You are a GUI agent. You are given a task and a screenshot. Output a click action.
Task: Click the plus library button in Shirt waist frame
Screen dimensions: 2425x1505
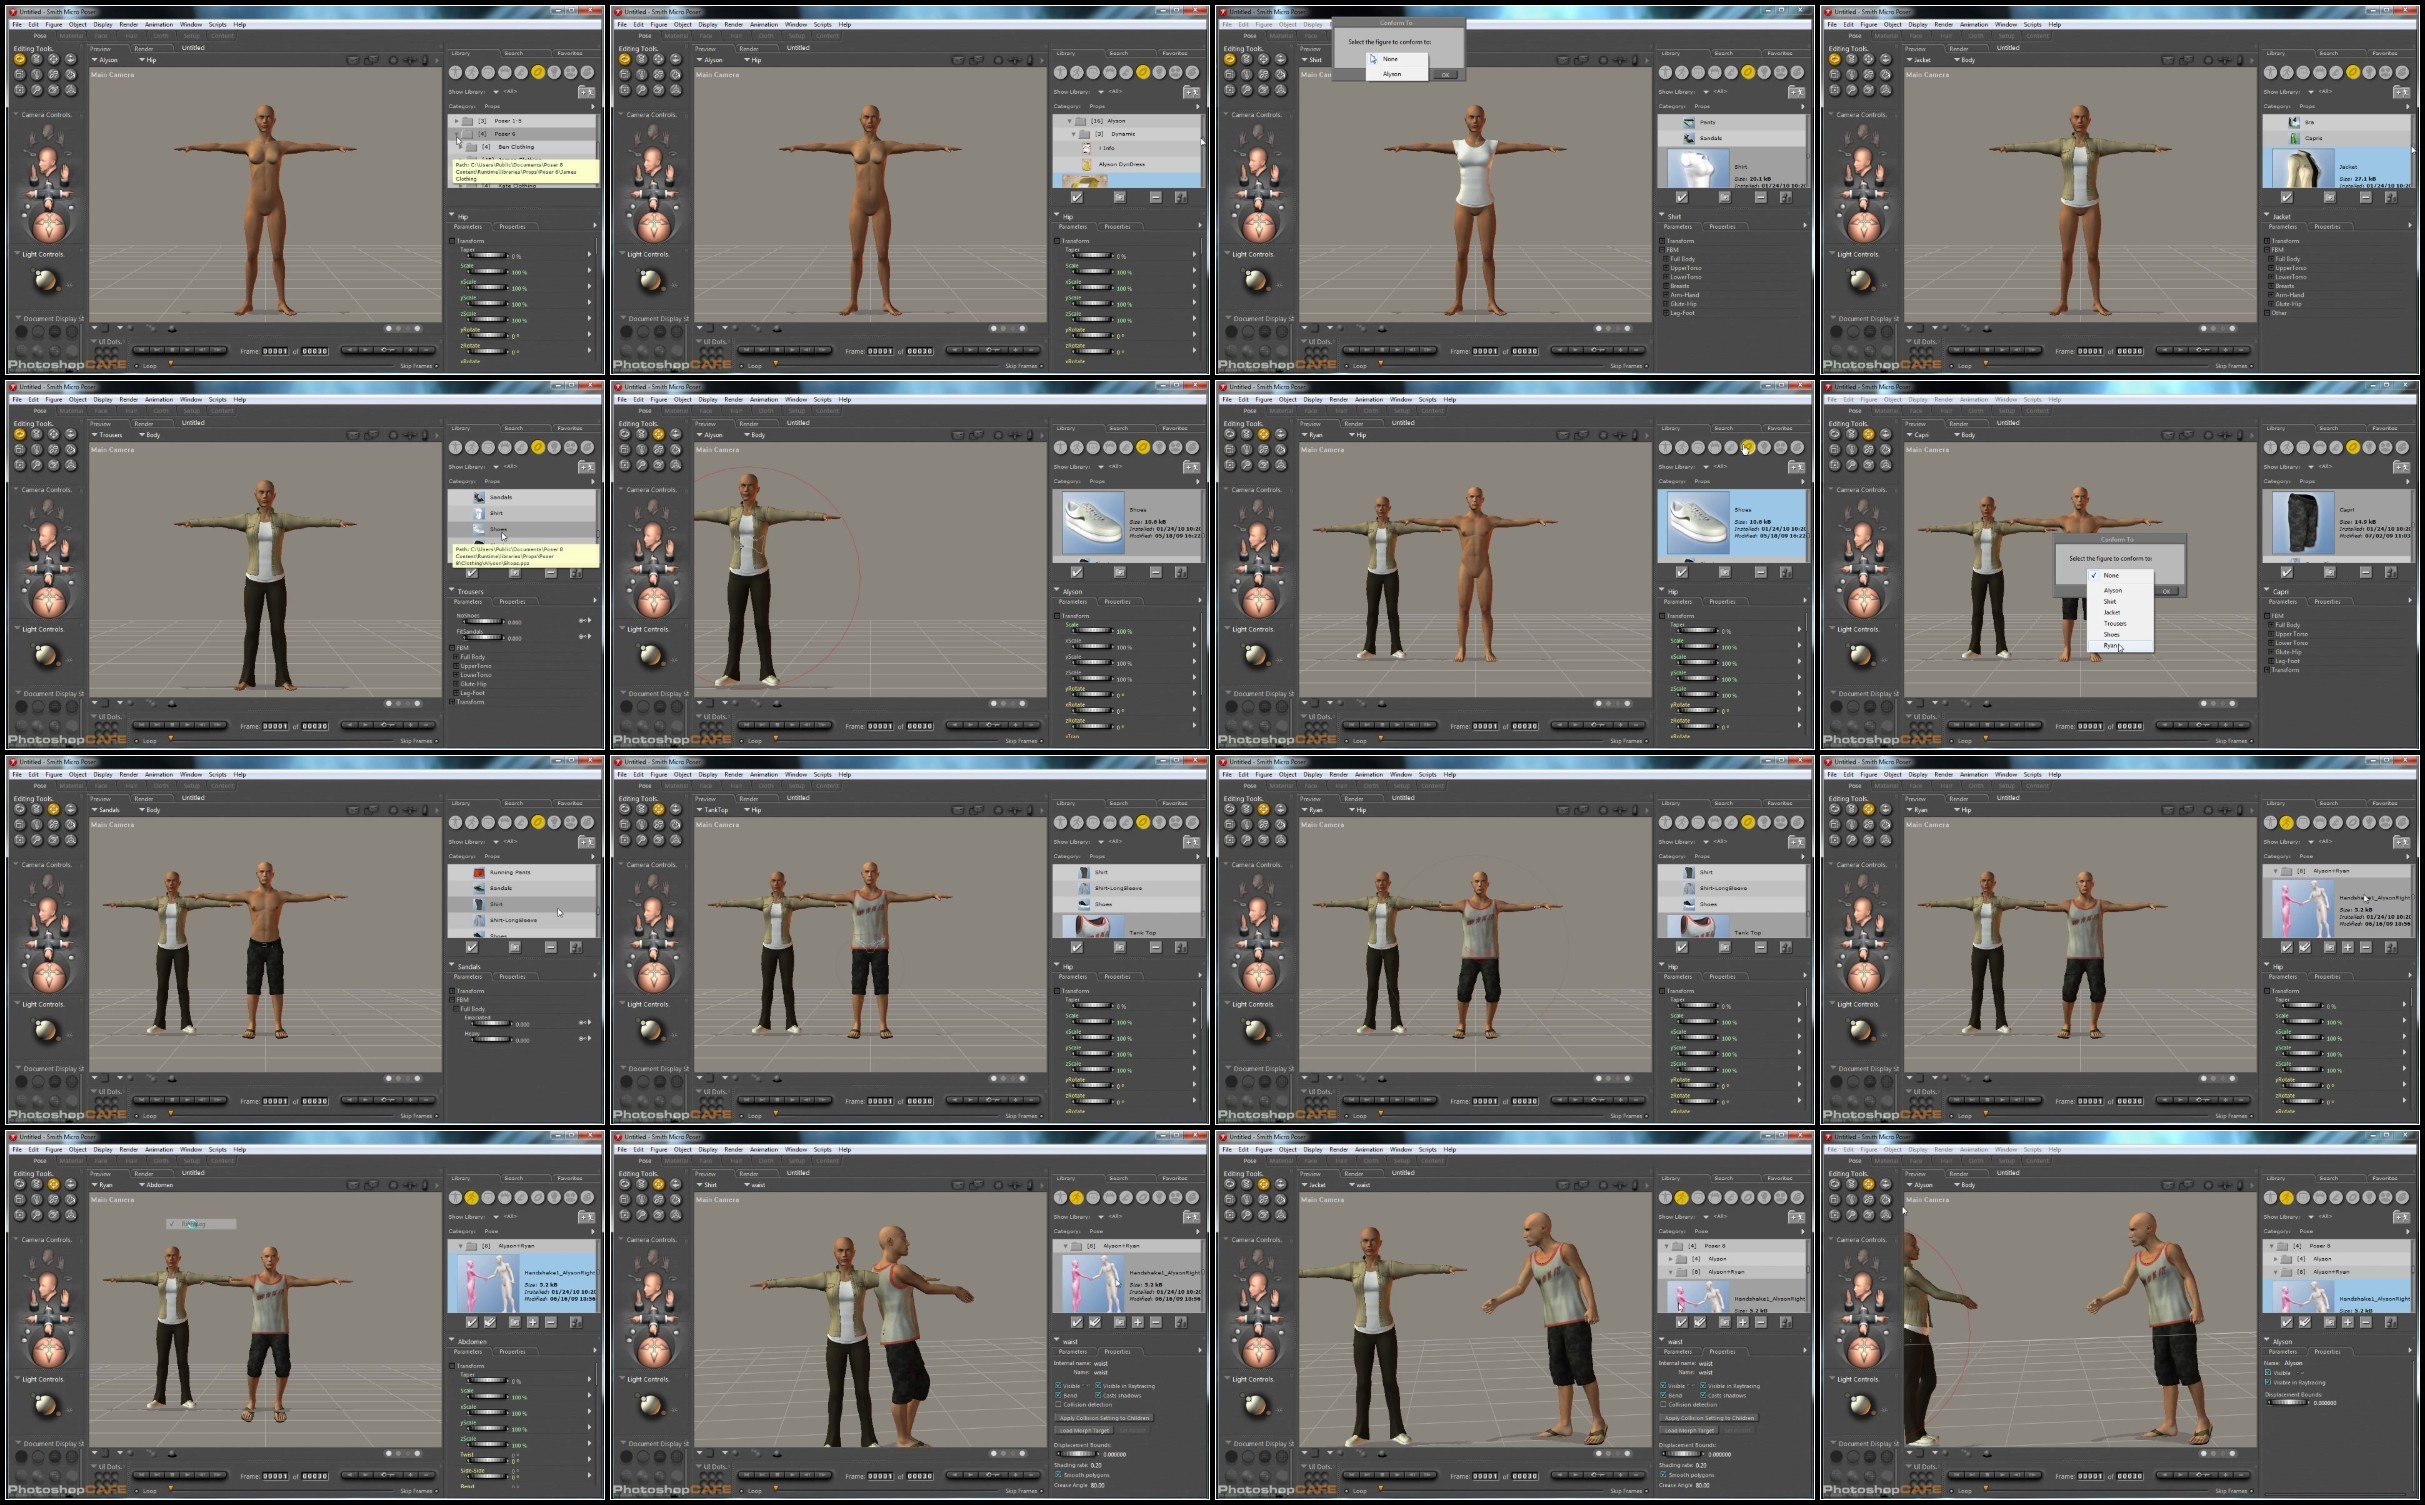coord(1137,1322)
